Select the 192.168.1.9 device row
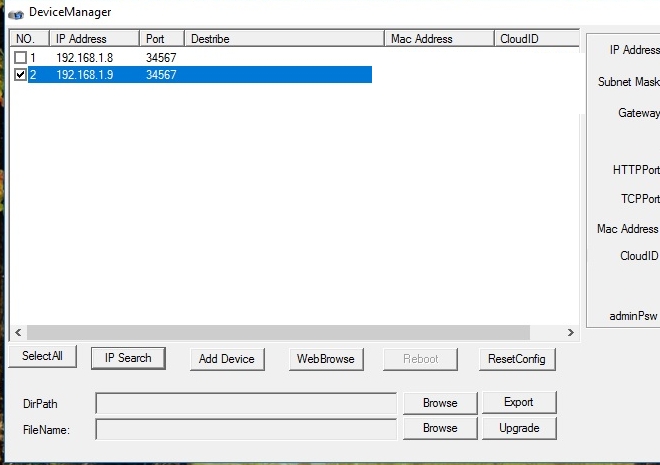This screenshot has width=660, height=465. pyautogui.click(x=90, y=75)
